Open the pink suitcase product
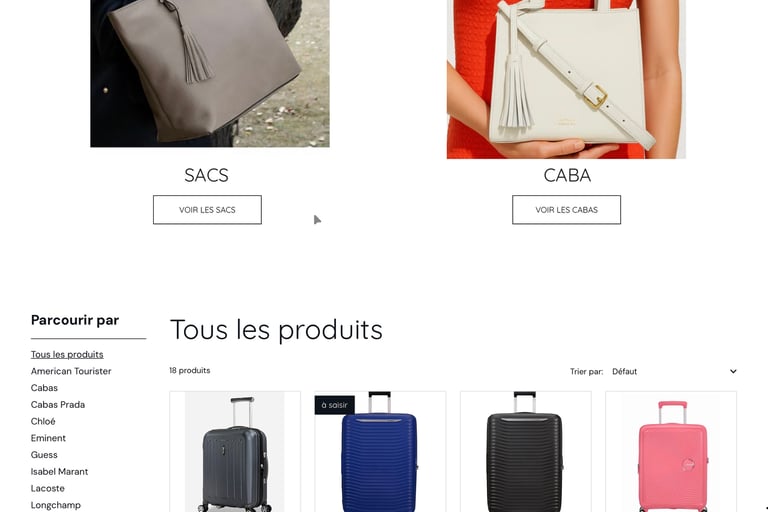Screen dimensions: 768x512 click(671, 452)
